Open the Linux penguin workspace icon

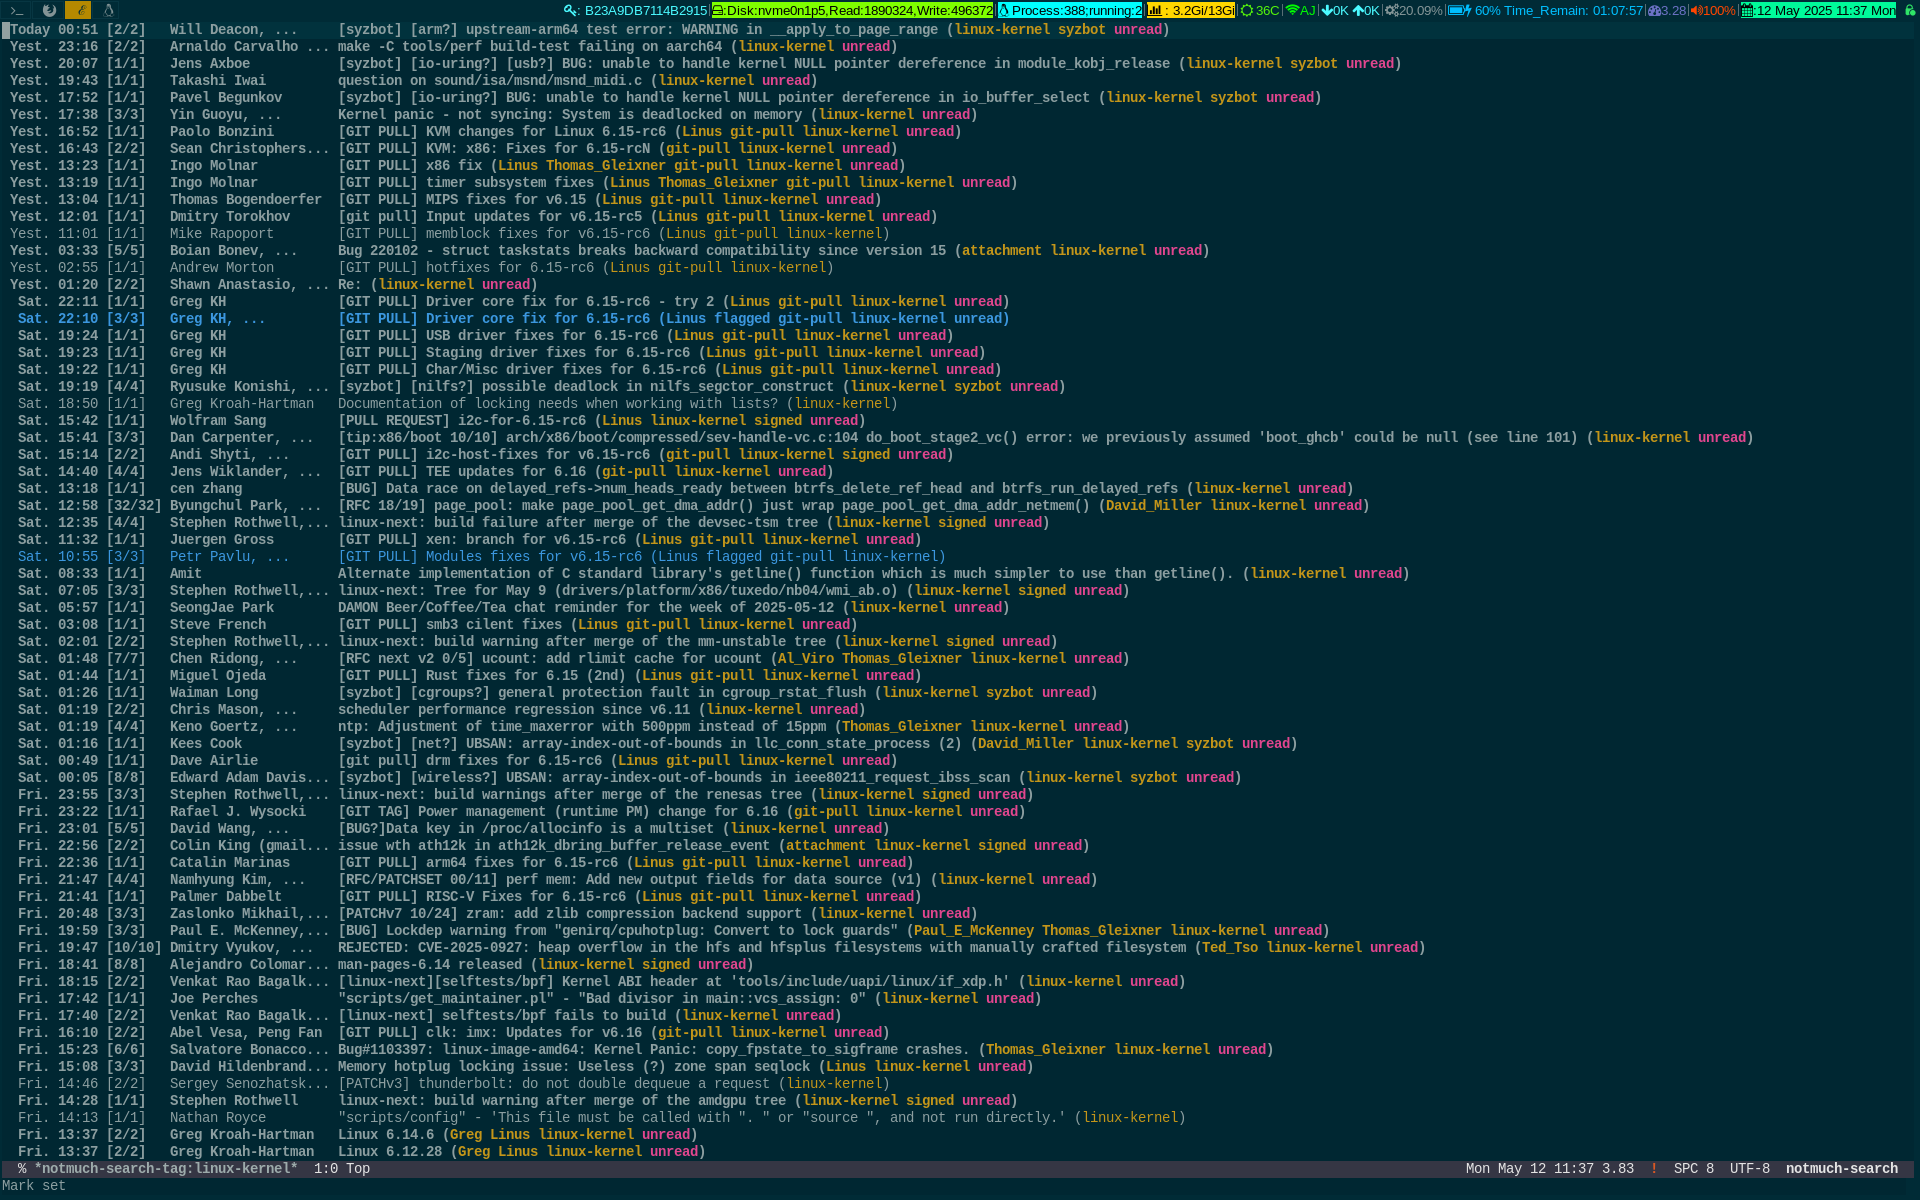108,10
